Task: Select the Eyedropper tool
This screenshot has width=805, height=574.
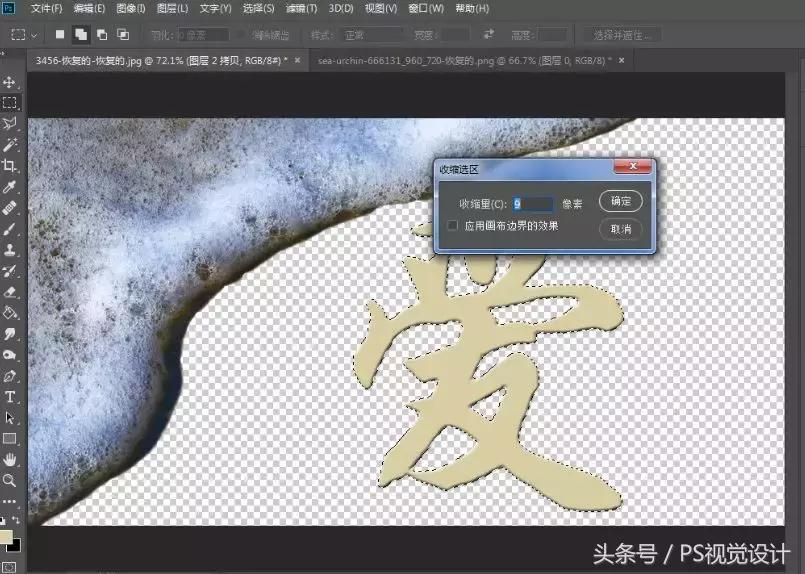Action: click(9, 186)
